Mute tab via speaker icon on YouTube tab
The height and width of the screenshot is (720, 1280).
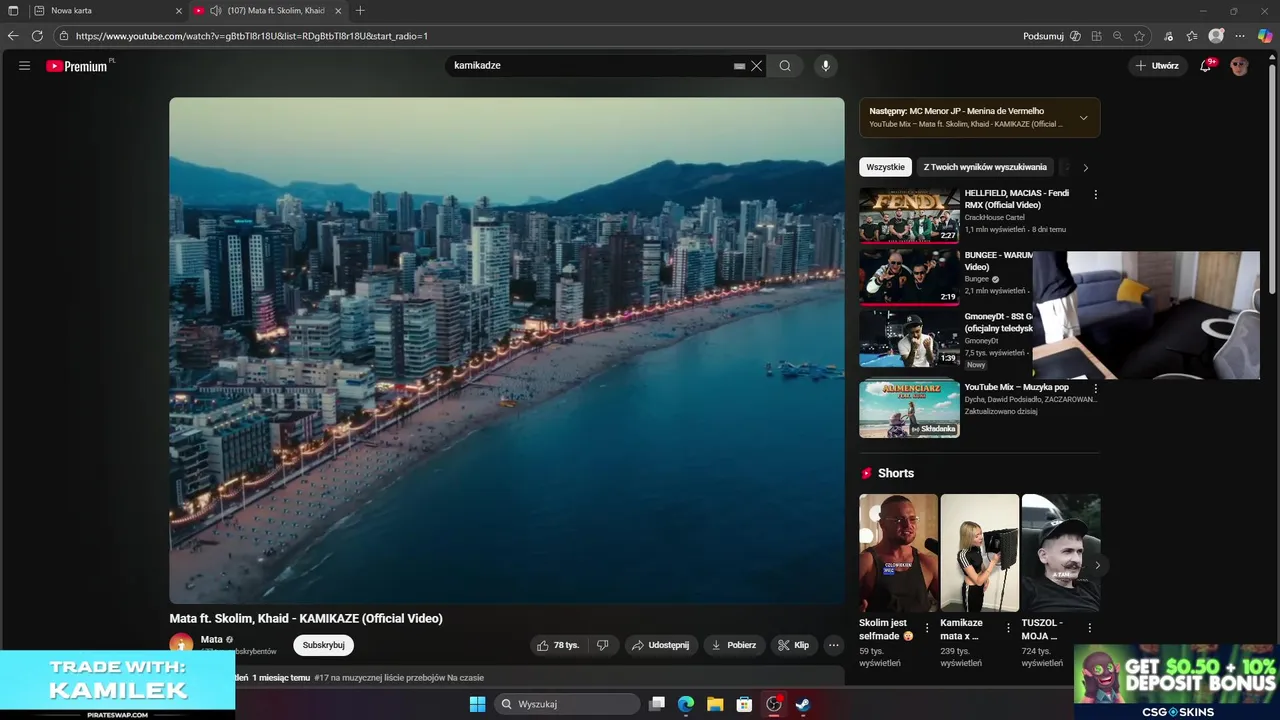pos(215,11)
